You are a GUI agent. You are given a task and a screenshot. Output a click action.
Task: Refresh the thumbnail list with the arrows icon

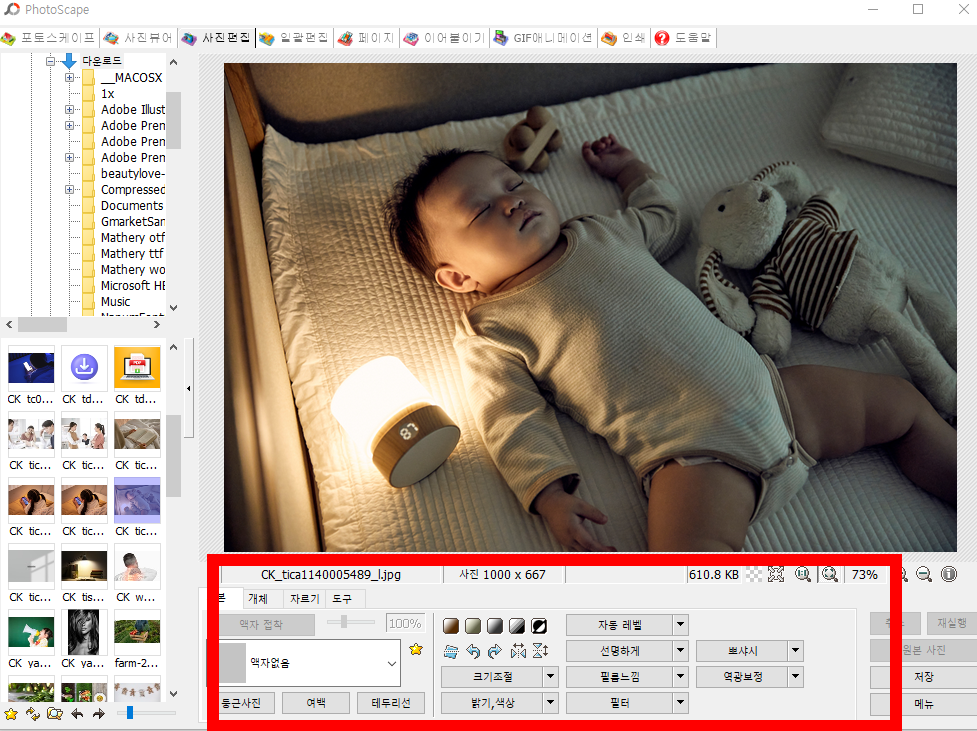coord(32,714)
